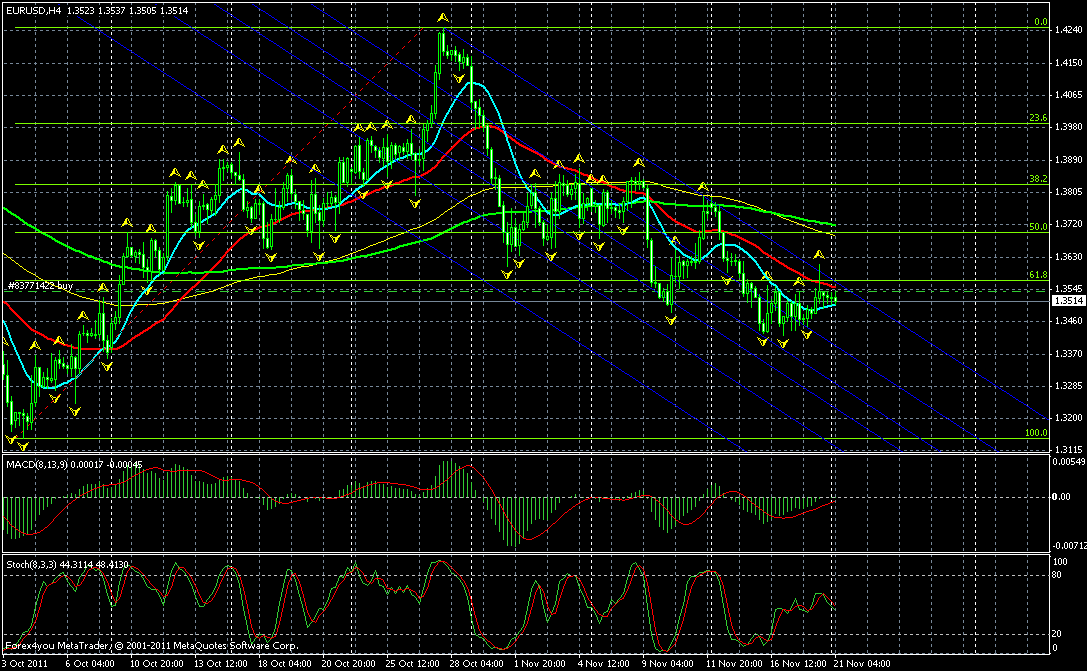This screenshot has width=1087, height=671.
Task: Click the Stochastic scale value 80
Action: tap(1056, 575)
